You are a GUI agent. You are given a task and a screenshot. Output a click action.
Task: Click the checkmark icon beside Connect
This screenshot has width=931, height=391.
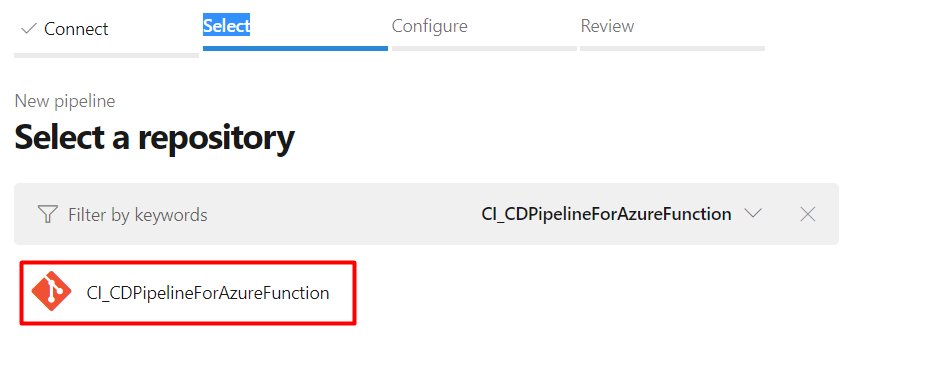point(28,28)
